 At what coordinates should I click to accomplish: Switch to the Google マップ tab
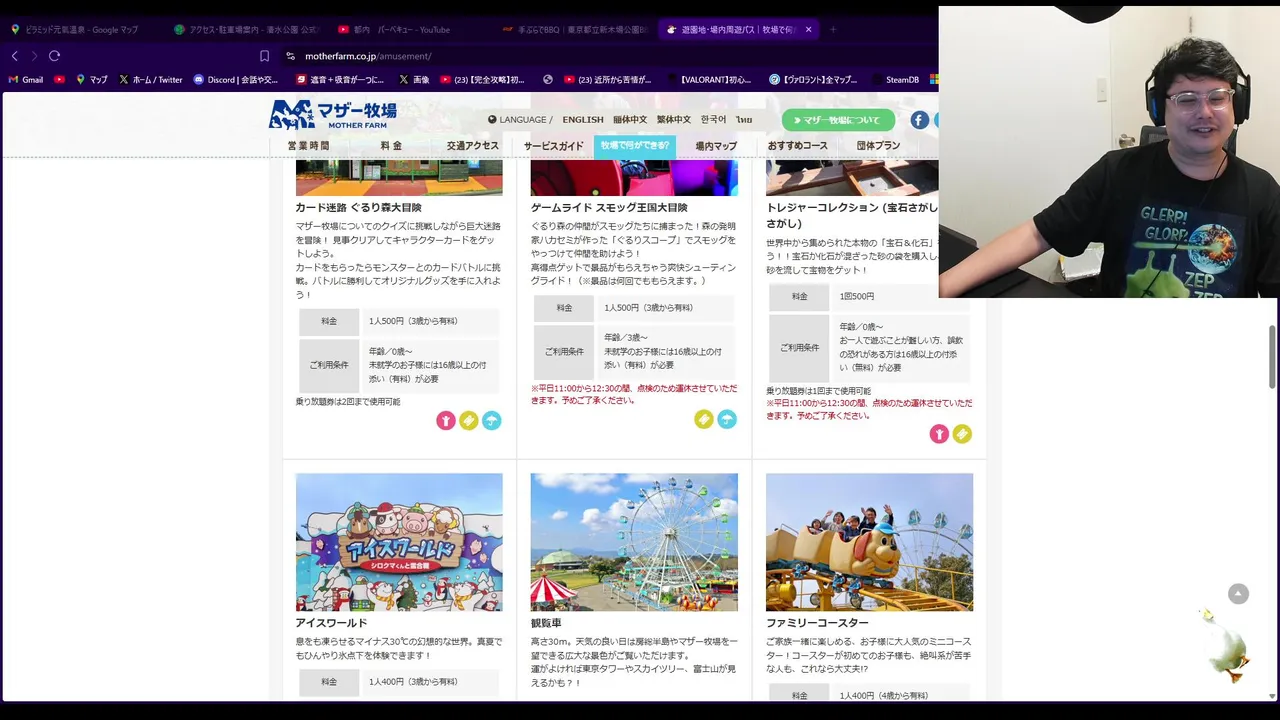pyautogui.click(x=75, y=29)
